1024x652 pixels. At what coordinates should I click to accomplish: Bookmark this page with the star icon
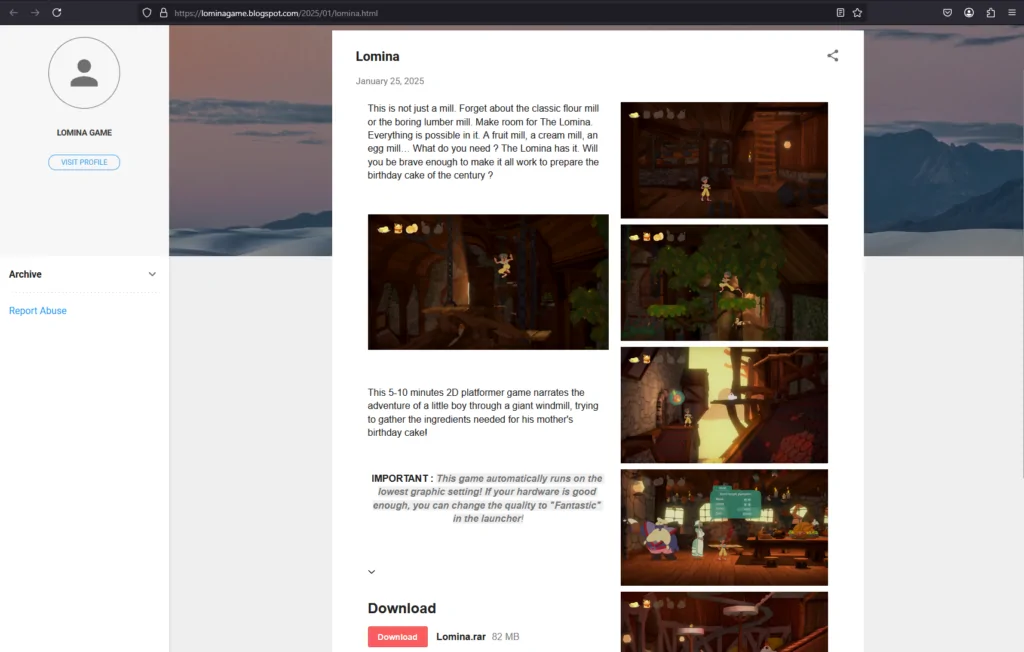(x=857, y=13)
